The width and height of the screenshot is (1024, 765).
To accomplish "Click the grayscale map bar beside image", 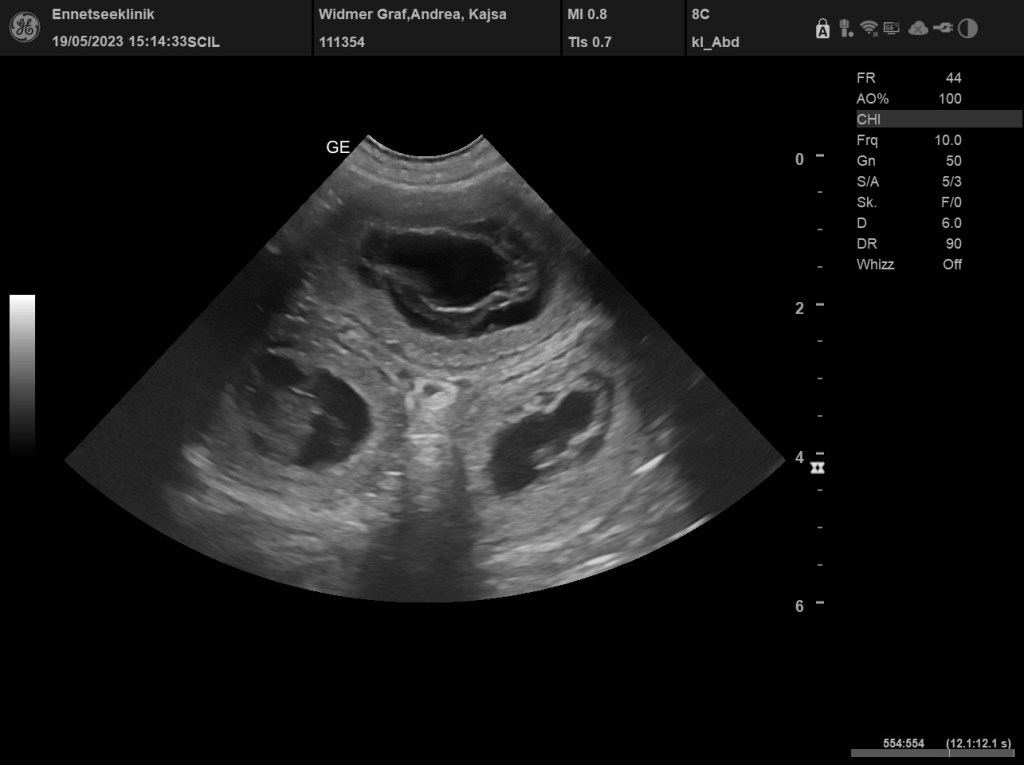I will (x=22, y=375).
